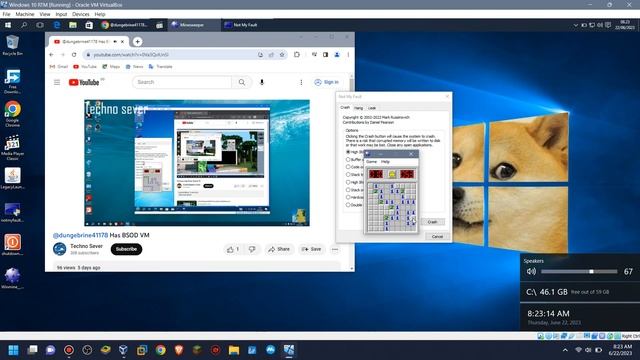
Task: Open YouTube settings three-dot menu
Action: point(301,82)
